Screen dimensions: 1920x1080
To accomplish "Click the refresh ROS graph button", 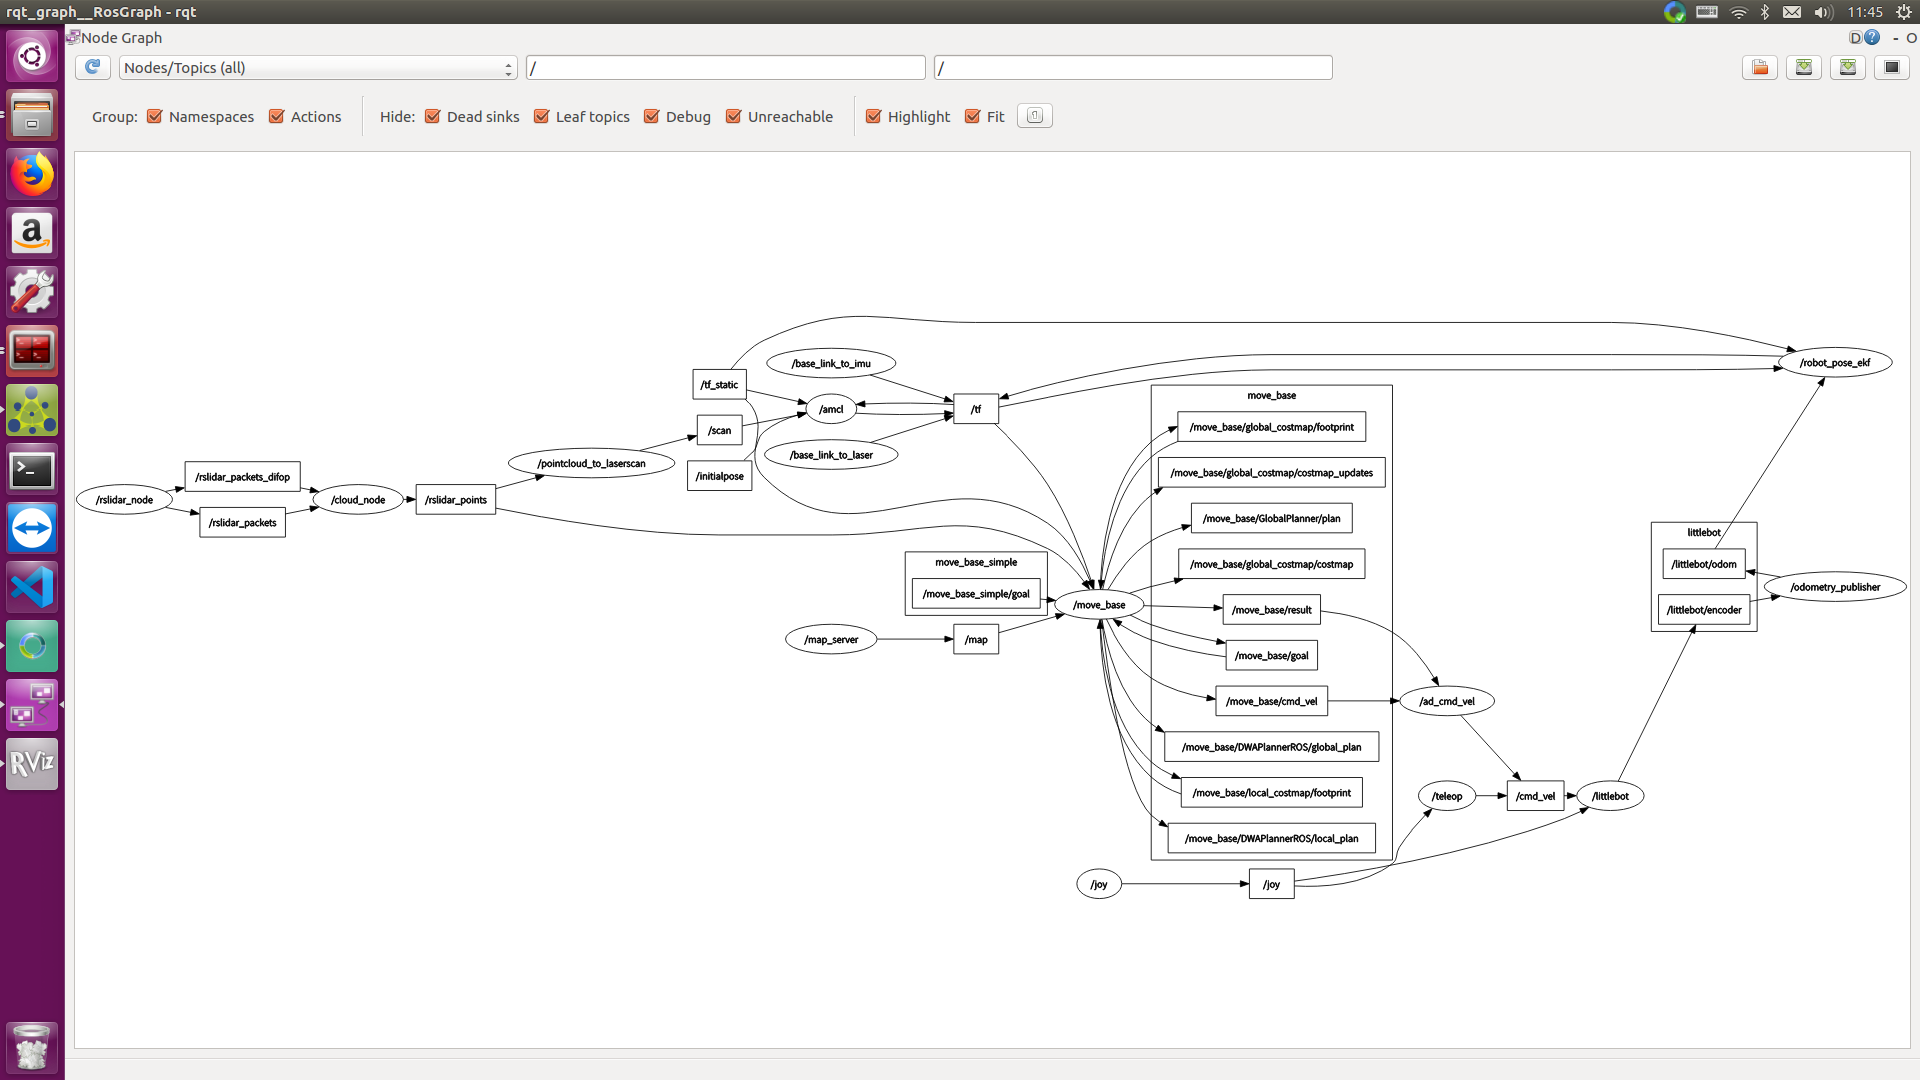I will click(92, 67).
